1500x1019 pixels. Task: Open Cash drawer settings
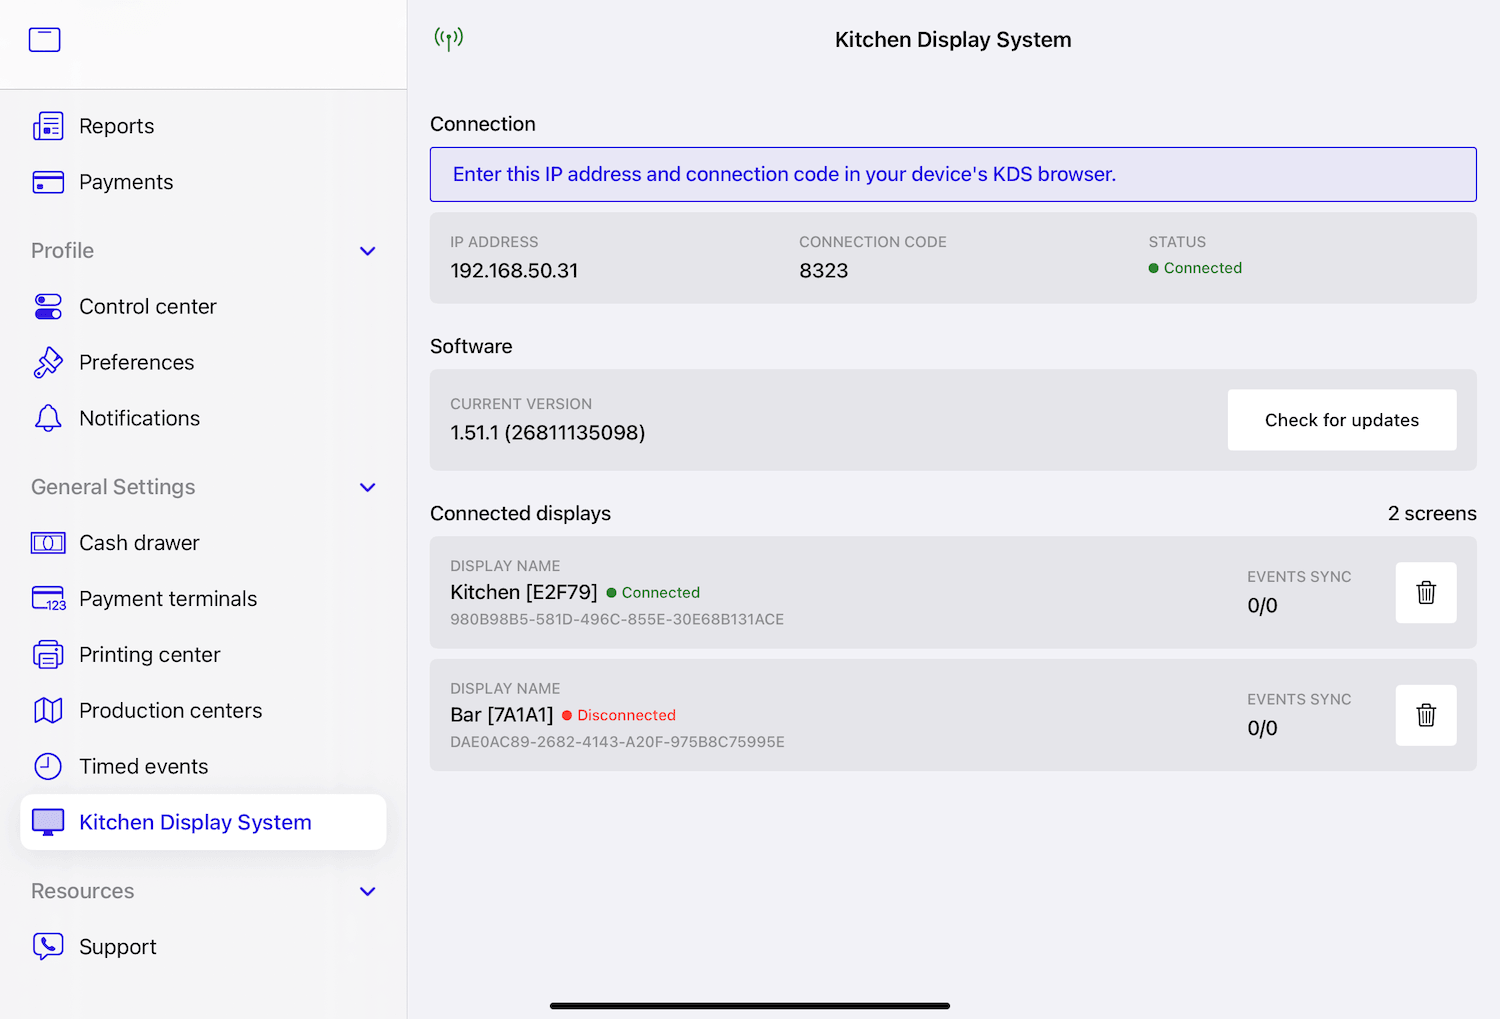click(x=203, y=543)
